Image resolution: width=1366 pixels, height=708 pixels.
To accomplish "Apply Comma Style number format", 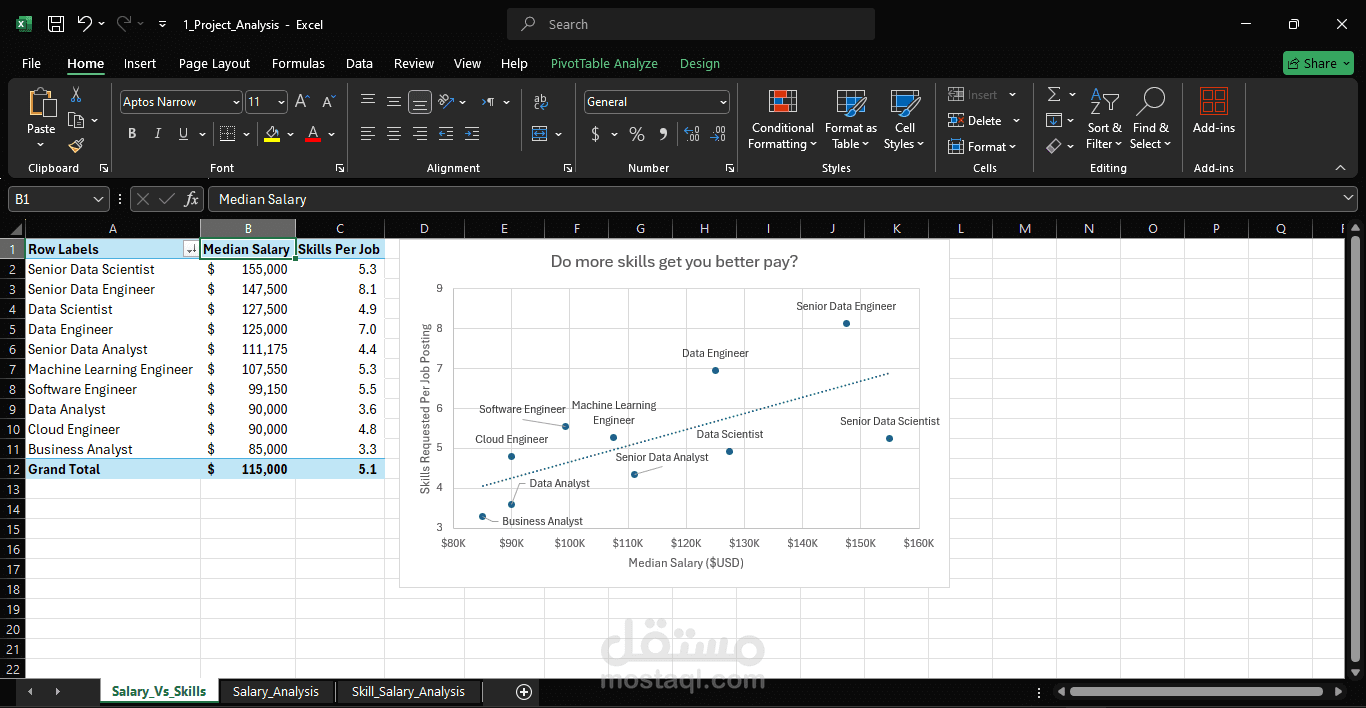I will (x=664, y=134).
